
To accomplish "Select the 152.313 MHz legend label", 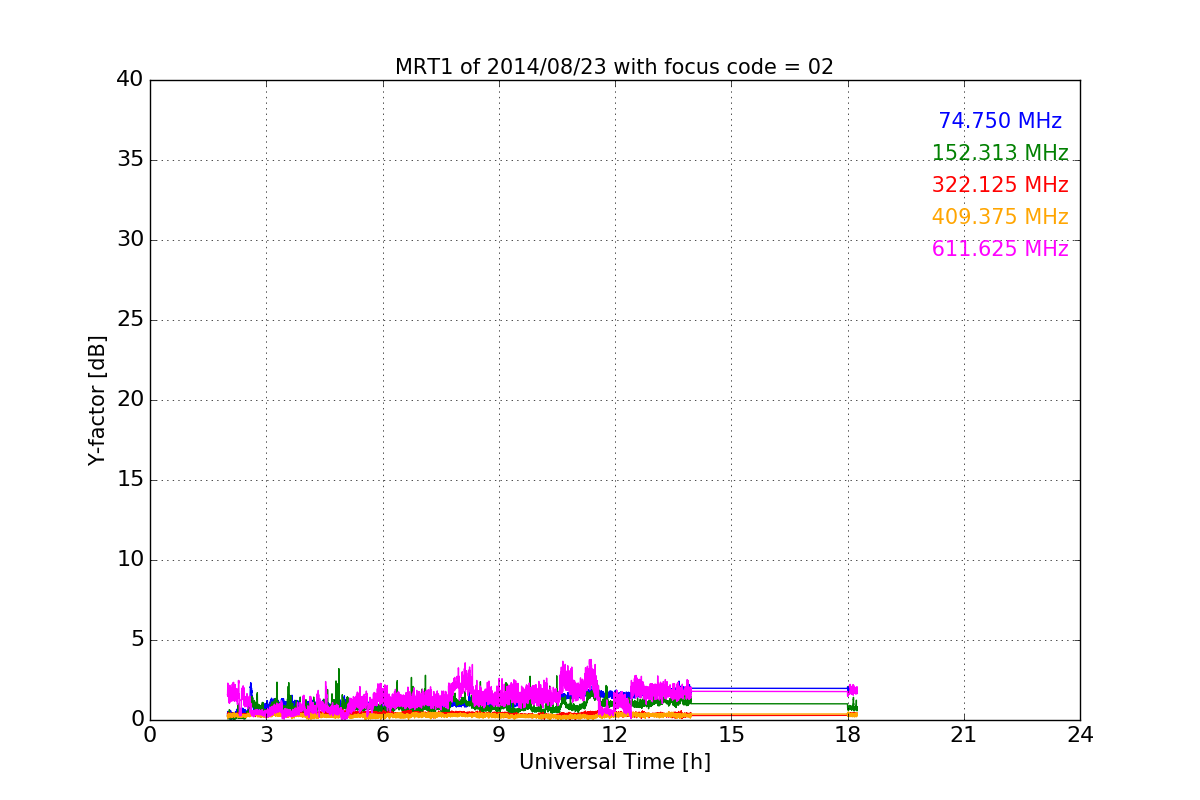I will pos(1000,153).
